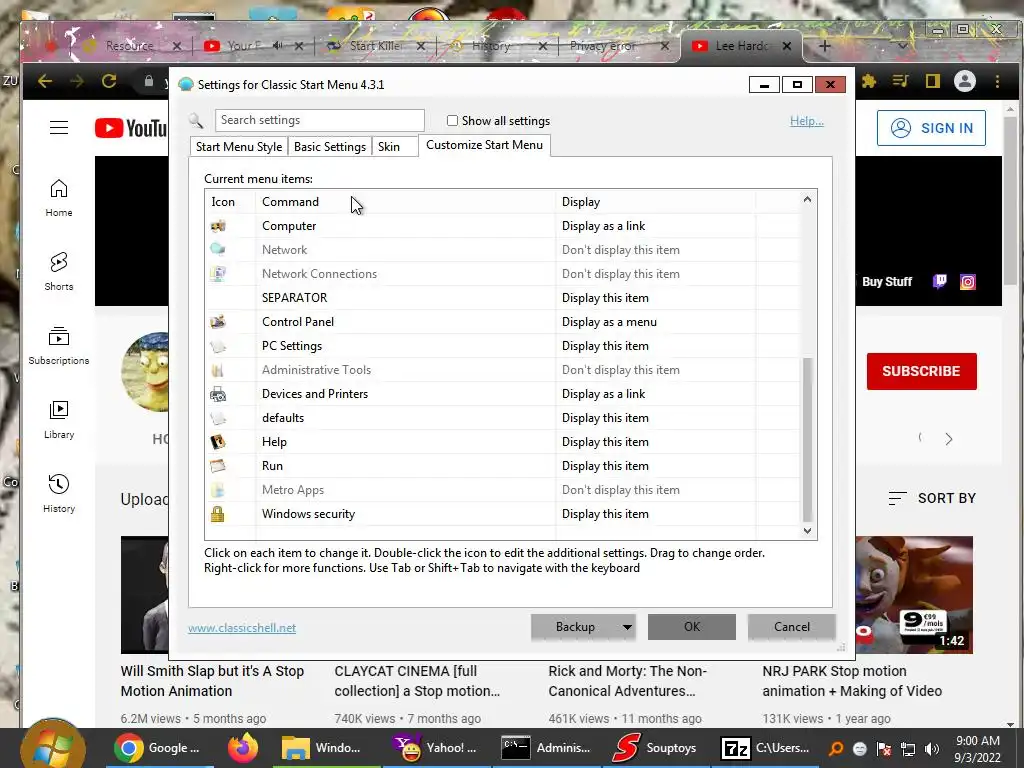Open Chrome tab search chevron
Viewport: 1024px width, 768px height.
pyautogui.click(x=903, y=46)
